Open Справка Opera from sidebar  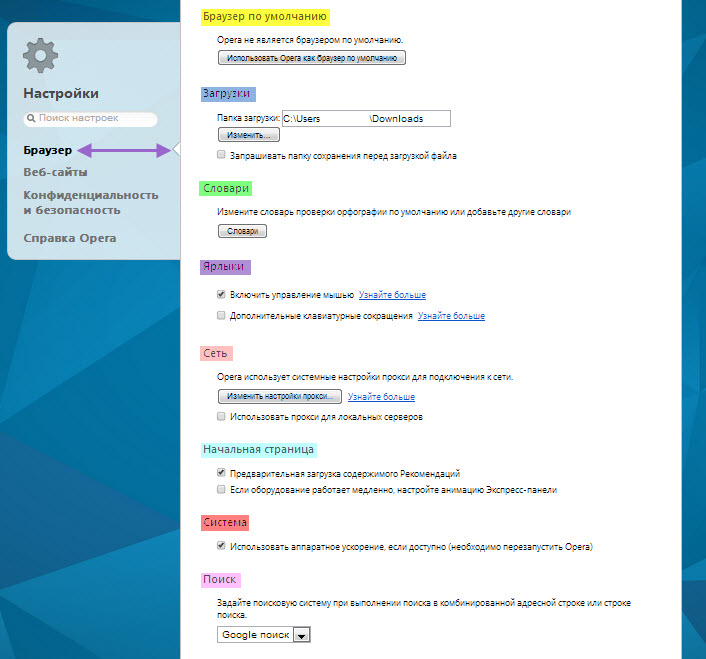(70, 238)
